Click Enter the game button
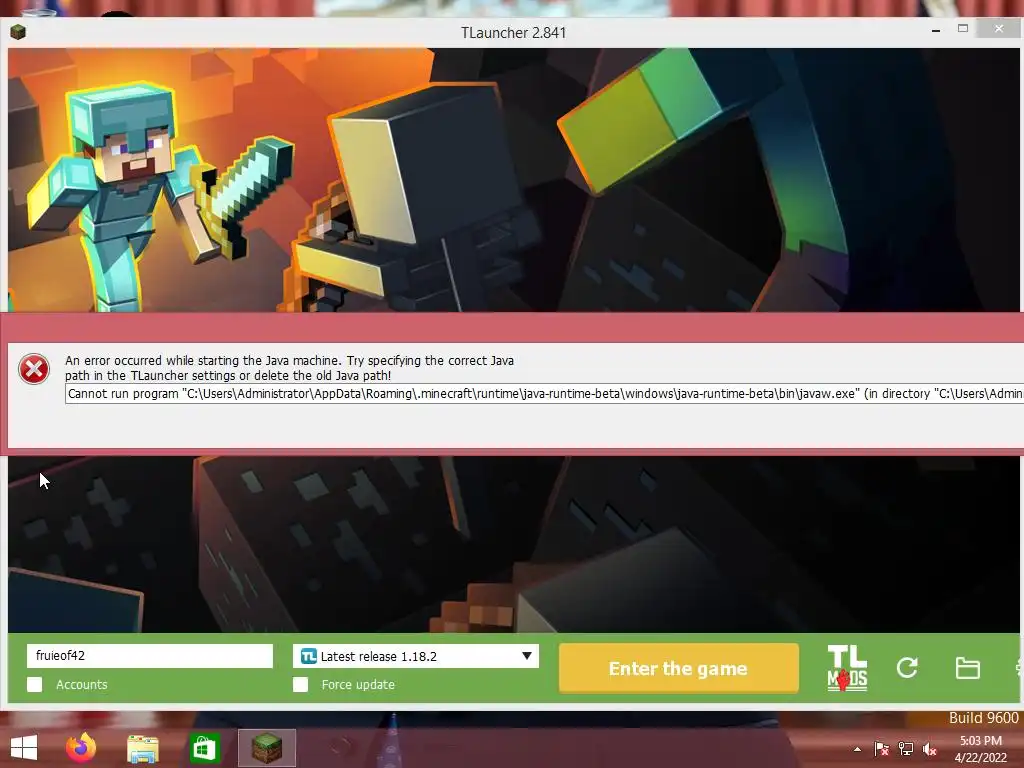This screenshot has height=768, width=1024. coord(679,668)
